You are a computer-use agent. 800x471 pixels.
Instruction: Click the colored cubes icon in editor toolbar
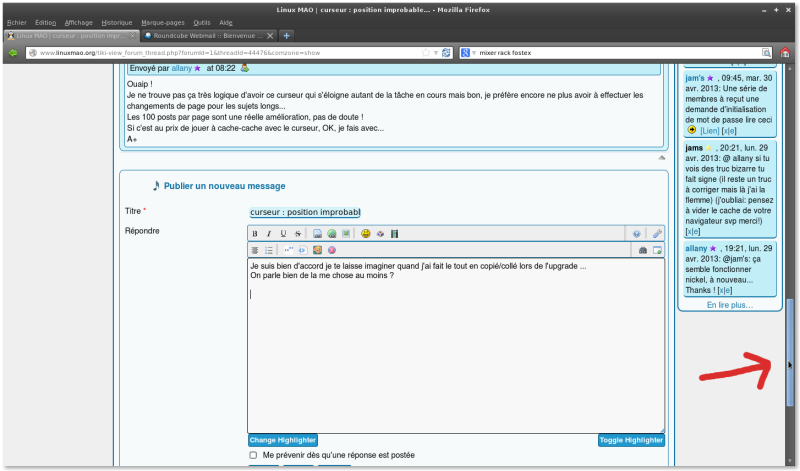380,234
